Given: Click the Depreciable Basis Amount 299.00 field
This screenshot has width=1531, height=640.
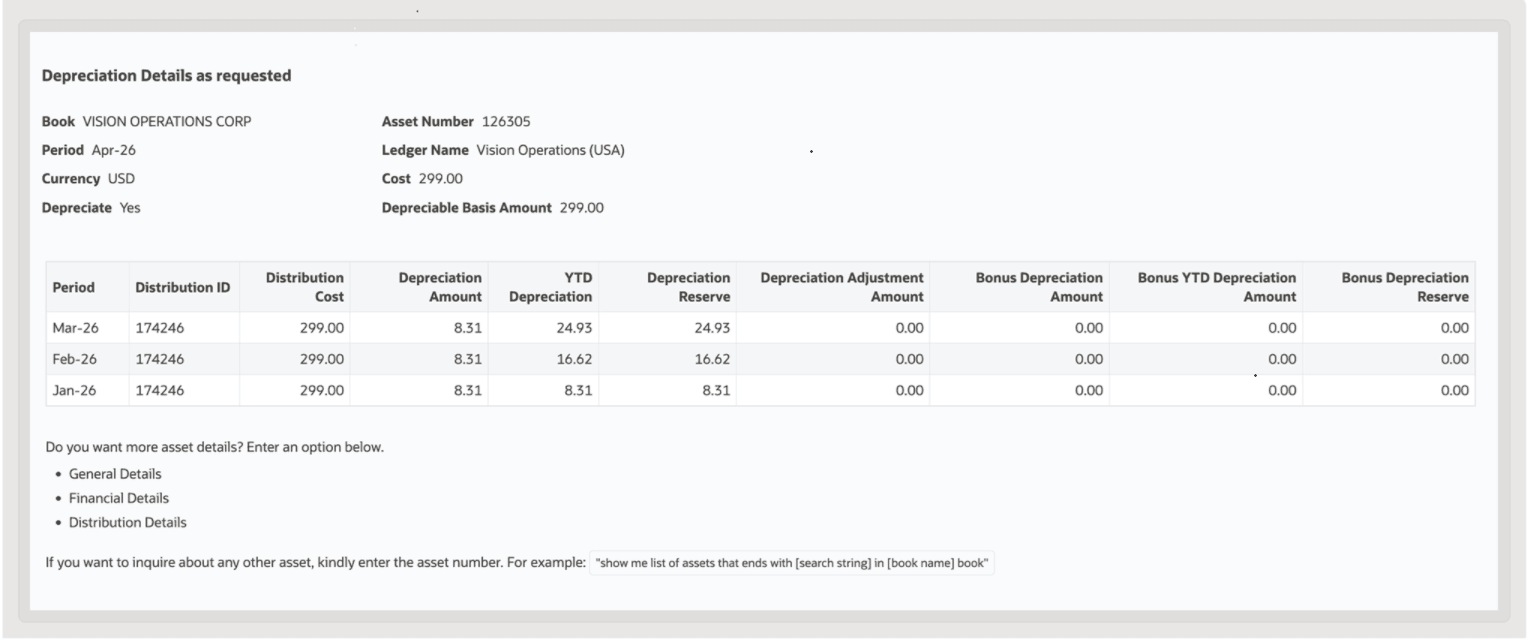Looking at the screenshot, I should 493,207.
